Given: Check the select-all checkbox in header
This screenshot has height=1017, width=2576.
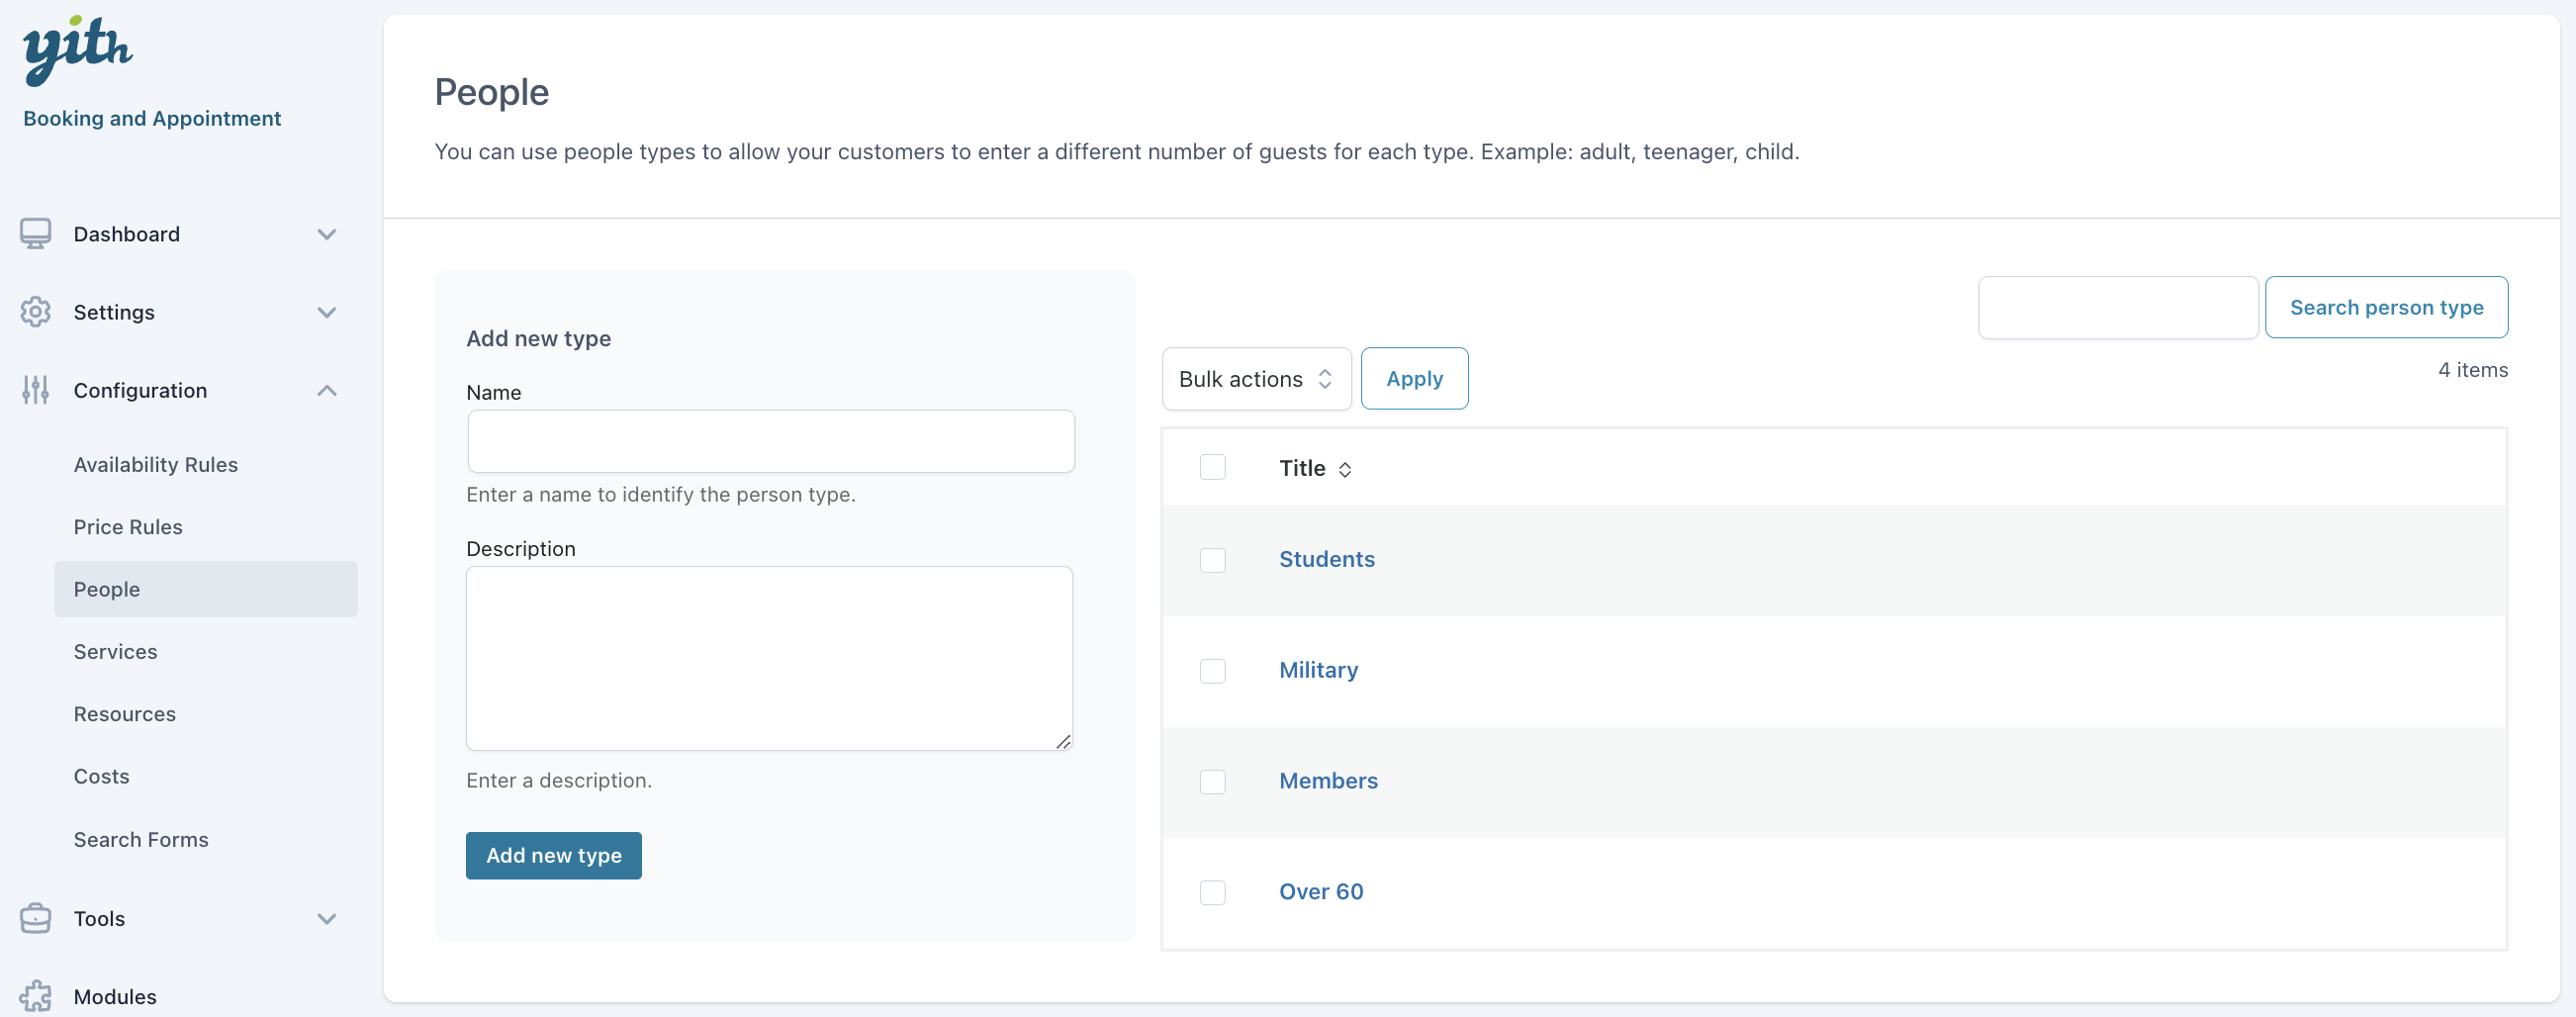Looking at the screenshot, I should (x=1212, y=468).
